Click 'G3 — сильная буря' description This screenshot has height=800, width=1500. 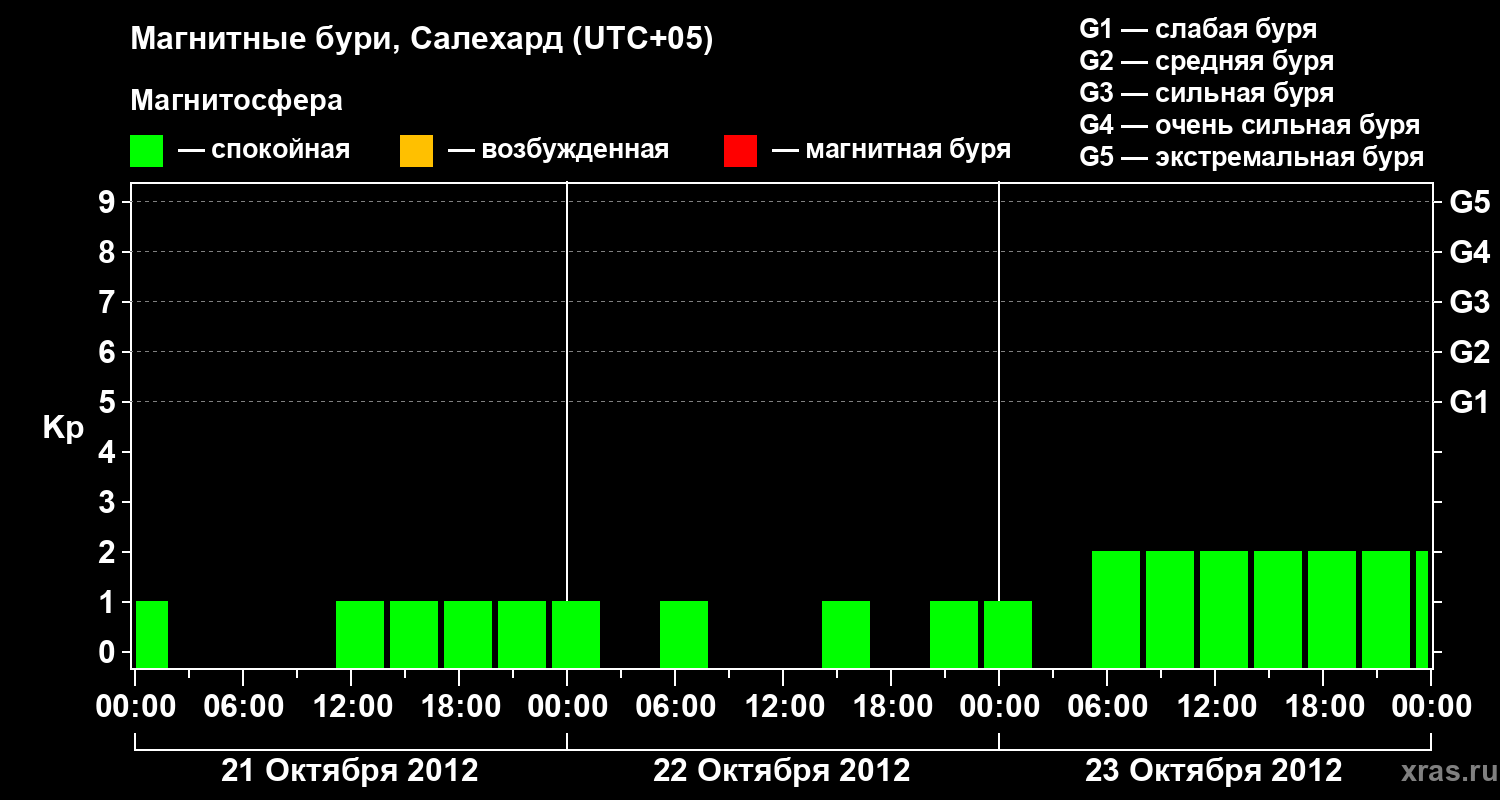(1206, 93)
